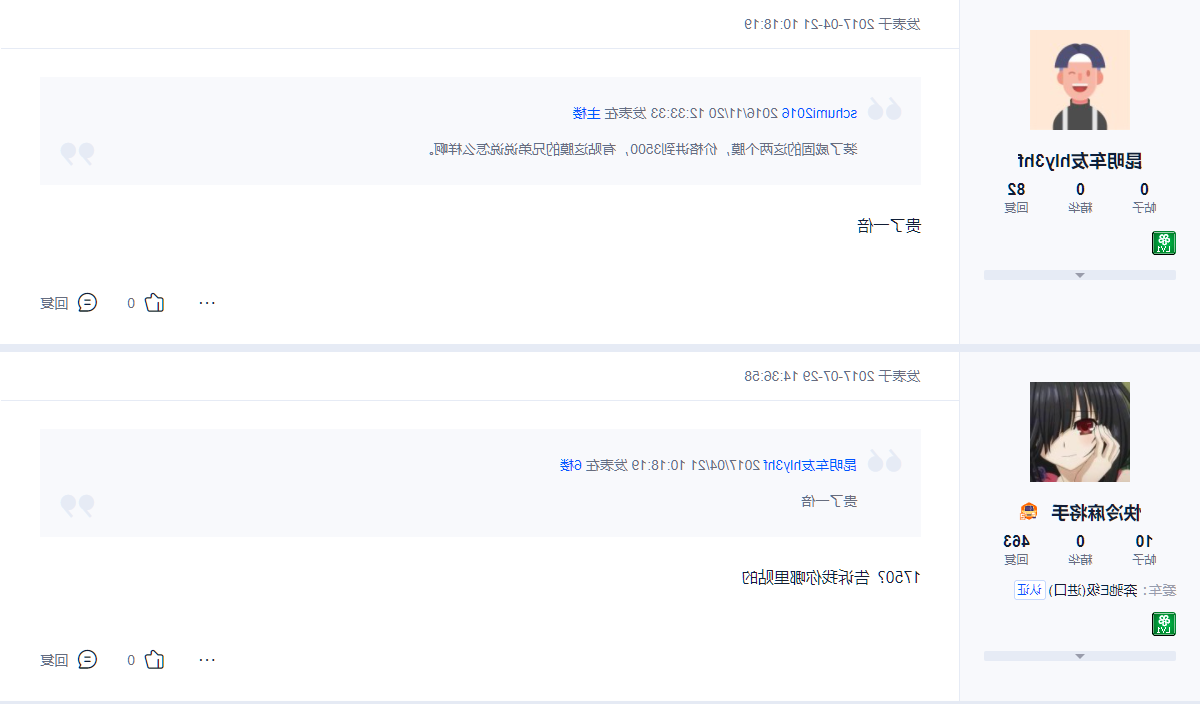Click 认证 tag next to 奔驰E级(进口)

(x=1030, y=589)
